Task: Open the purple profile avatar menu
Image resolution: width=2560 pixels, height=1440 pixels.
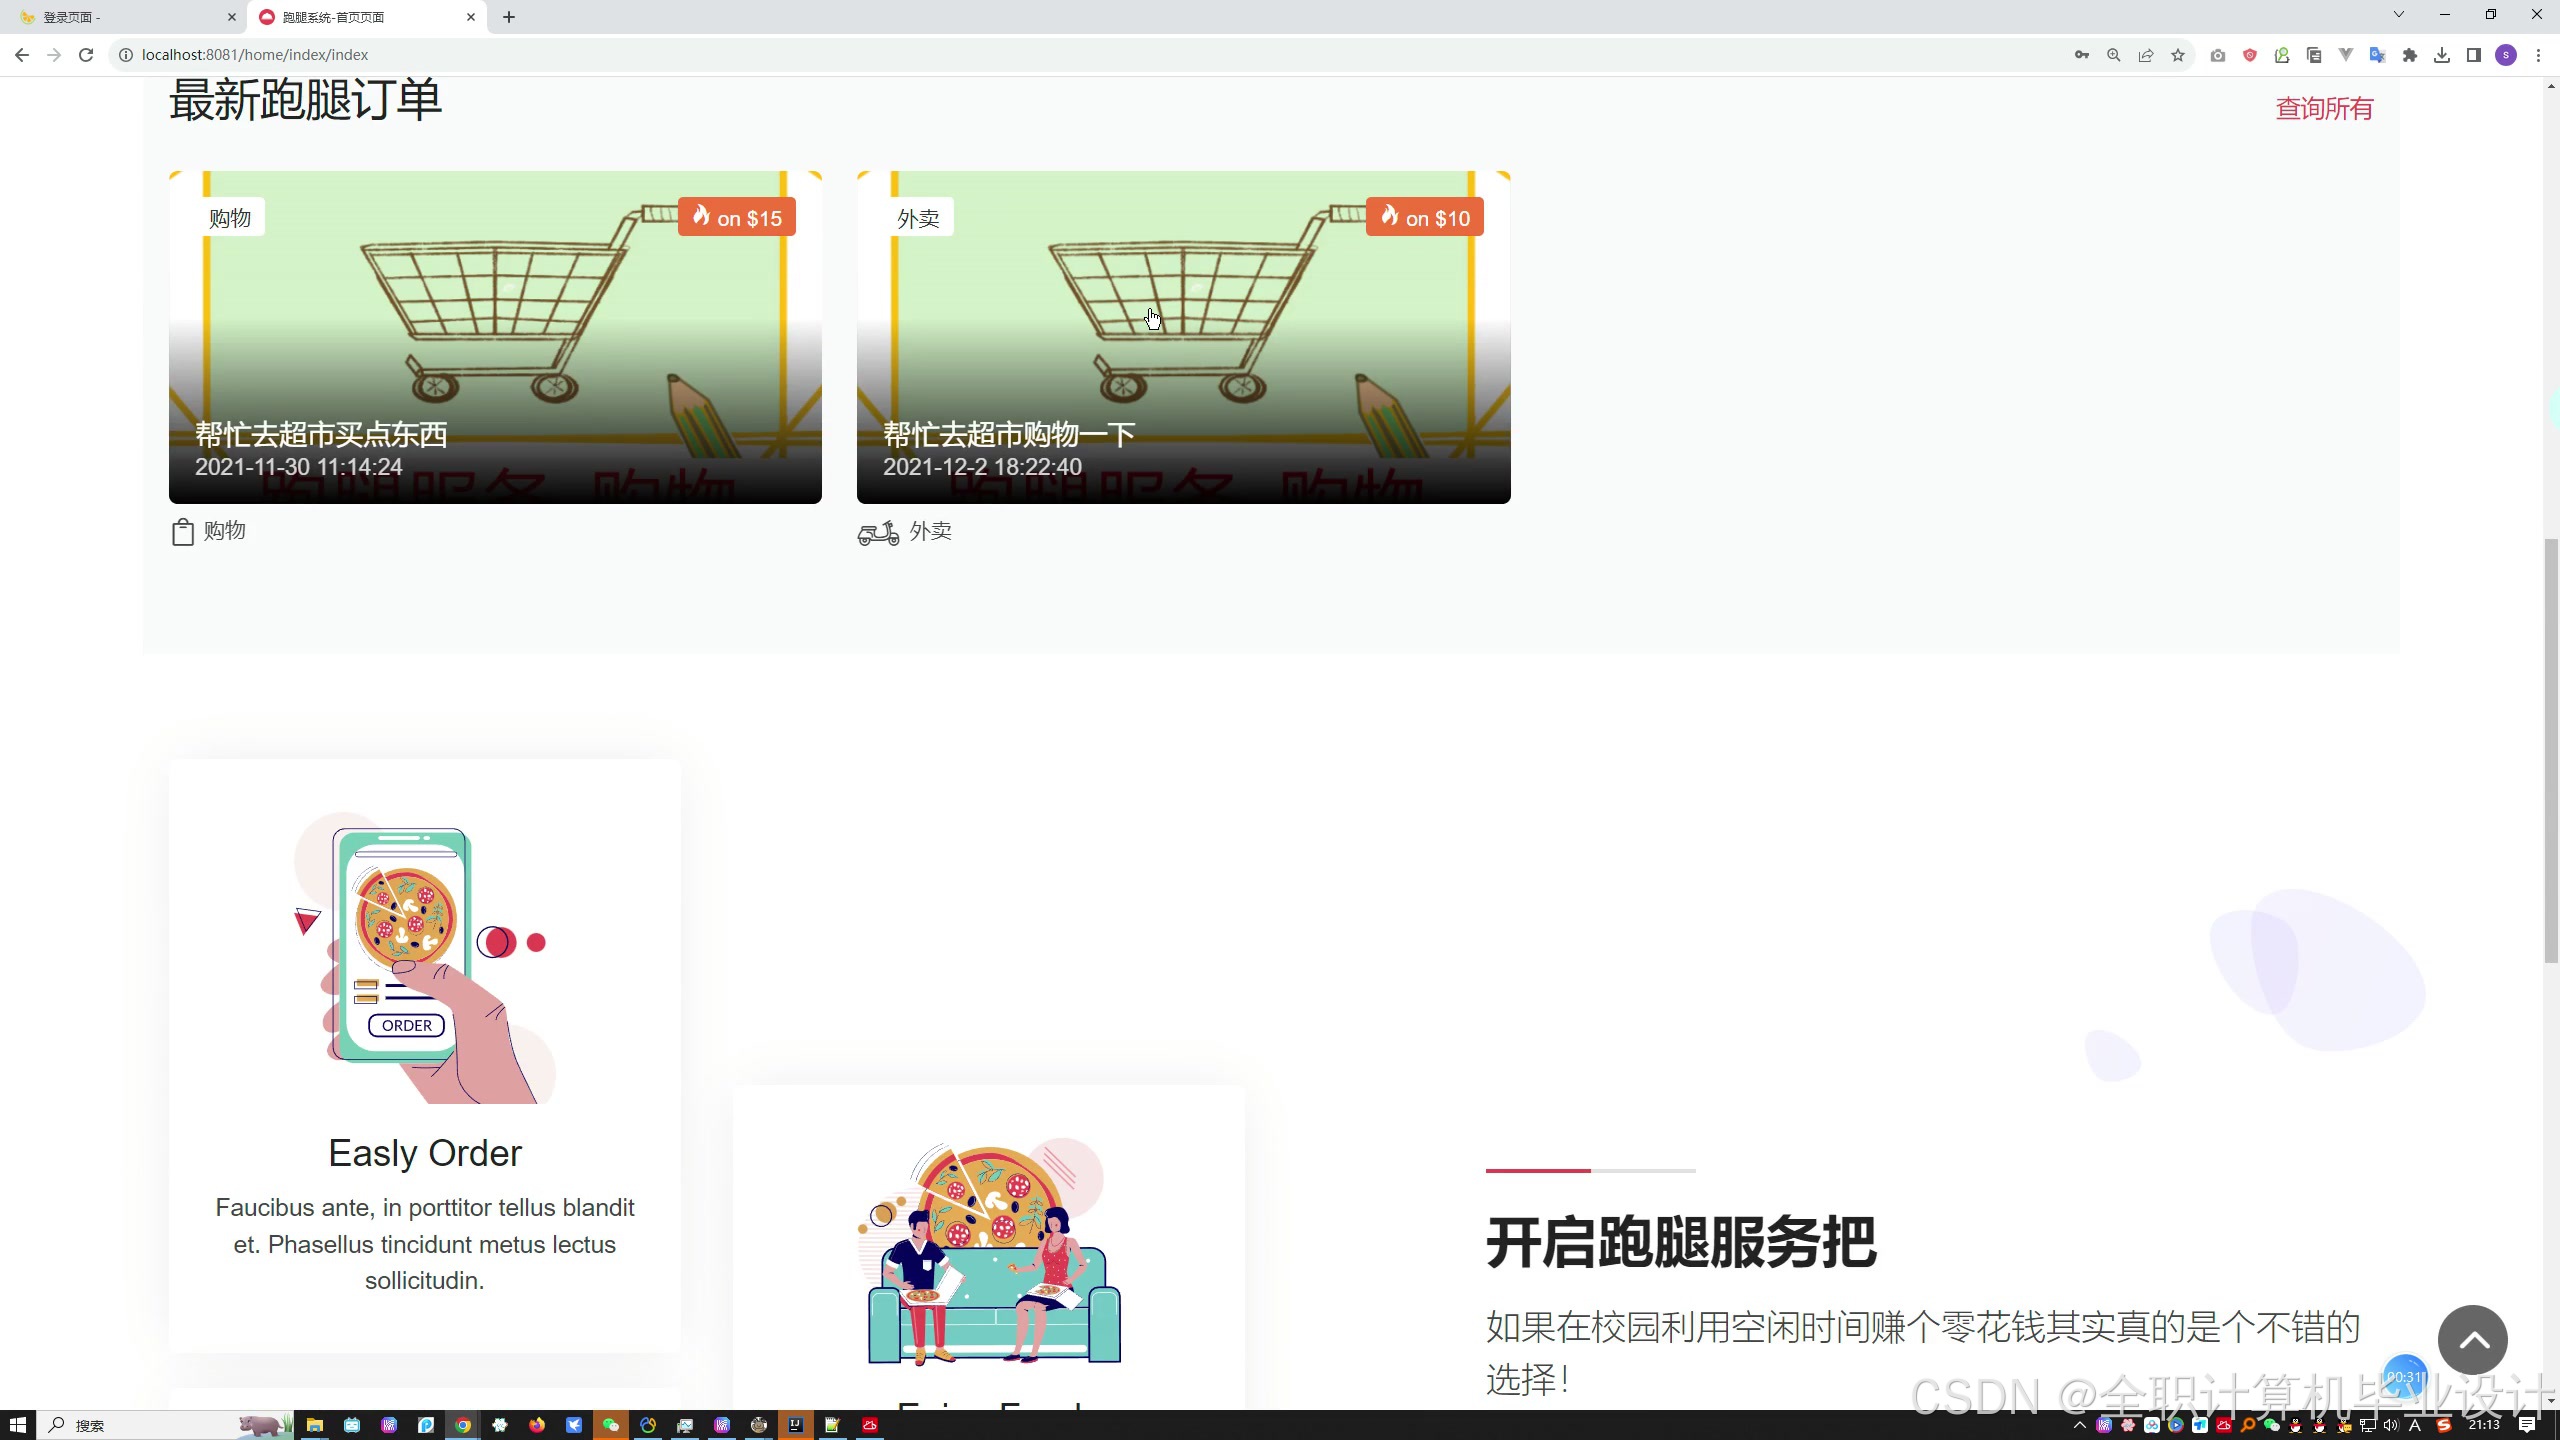Action: point(2506,55)
